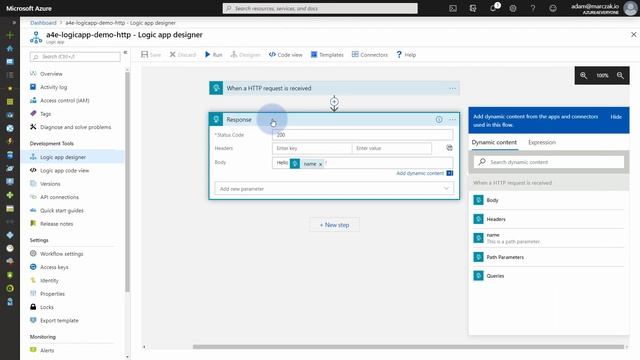Screen dimensions: 640x360
Task: Click the resource menu search box
Action: pos(75,57)
